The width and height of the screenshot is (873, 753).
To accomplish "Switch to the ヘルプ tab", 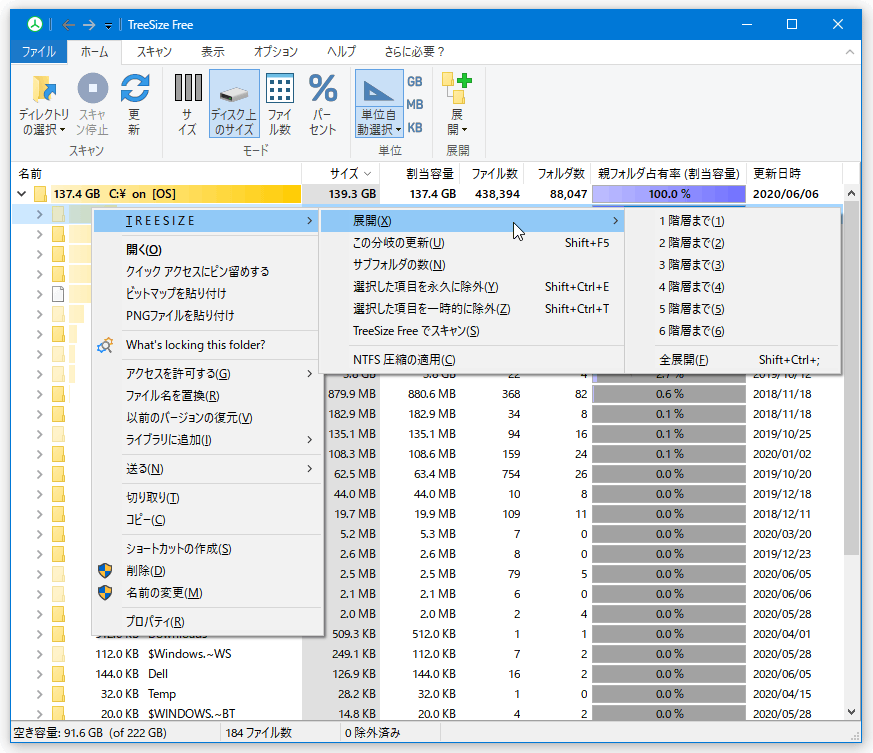I will (341, 52).
